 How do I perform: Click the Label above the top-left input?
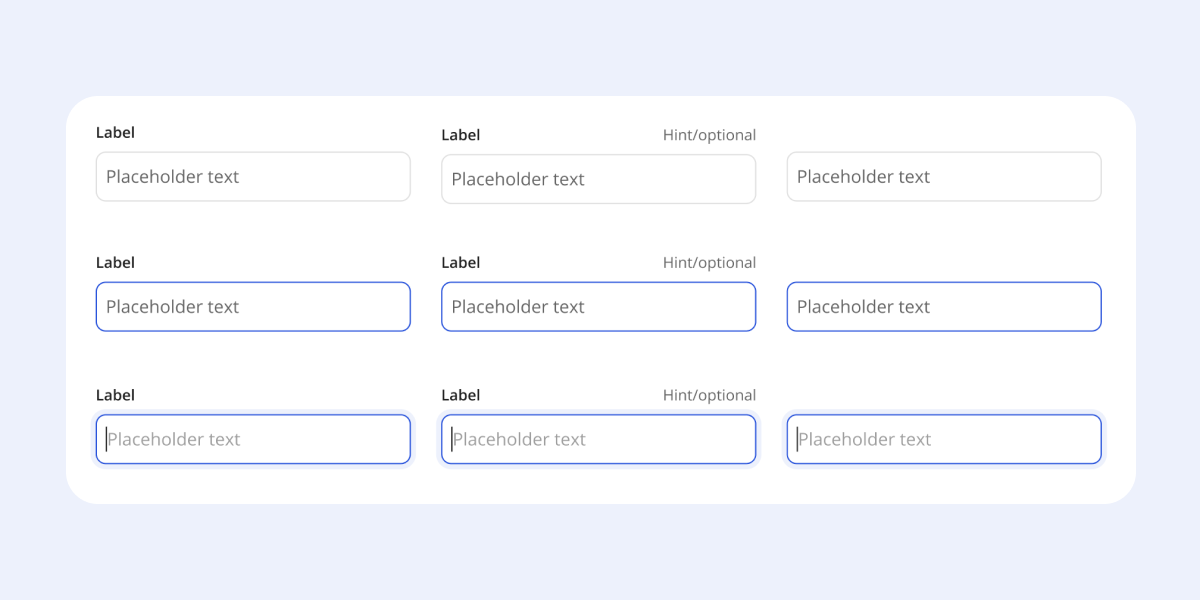pyautogui.click(x=115, y=132)
